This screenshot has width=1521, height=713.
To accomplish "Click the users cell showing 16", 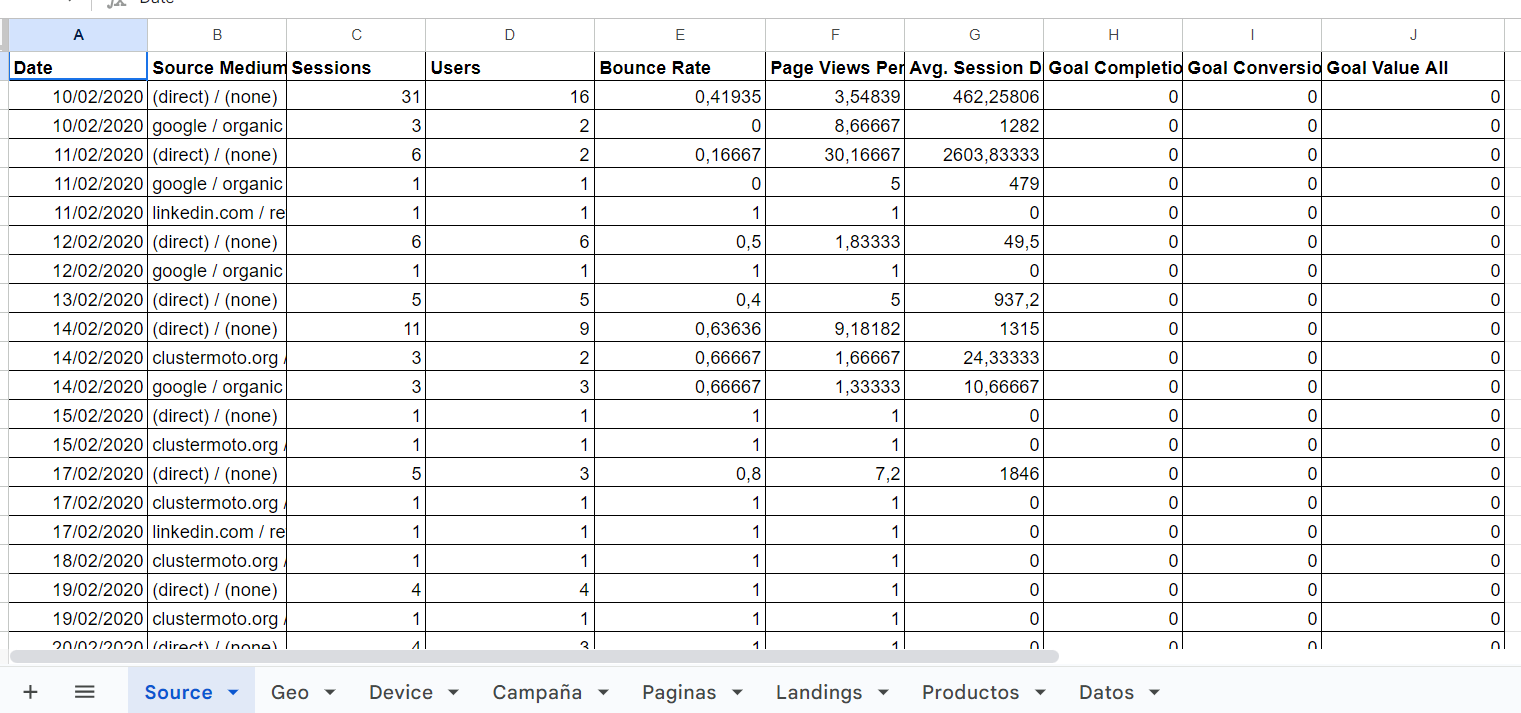I will coord(510,97).
